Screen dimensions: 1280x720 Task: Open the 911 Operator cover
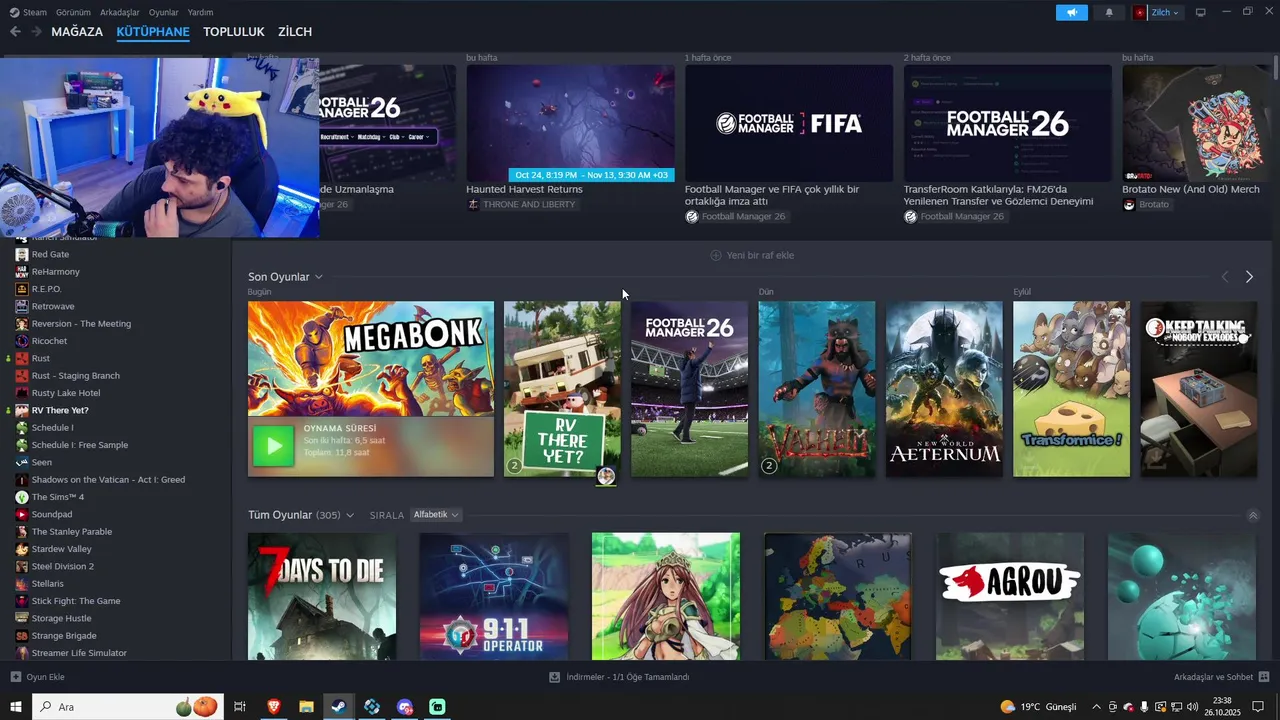[494, 596]
